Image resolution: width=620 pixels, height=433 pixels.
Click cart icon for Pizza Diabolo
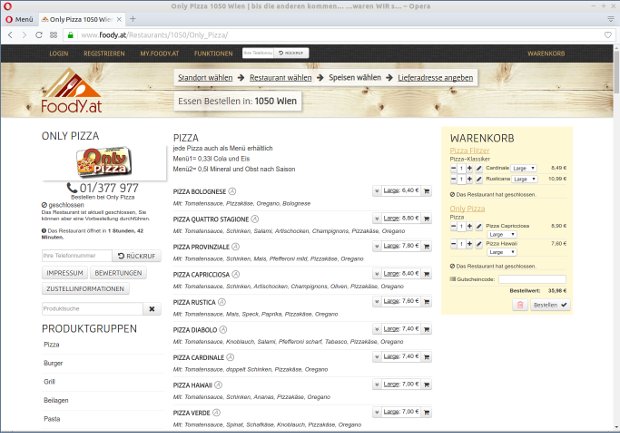pos(426,329)
